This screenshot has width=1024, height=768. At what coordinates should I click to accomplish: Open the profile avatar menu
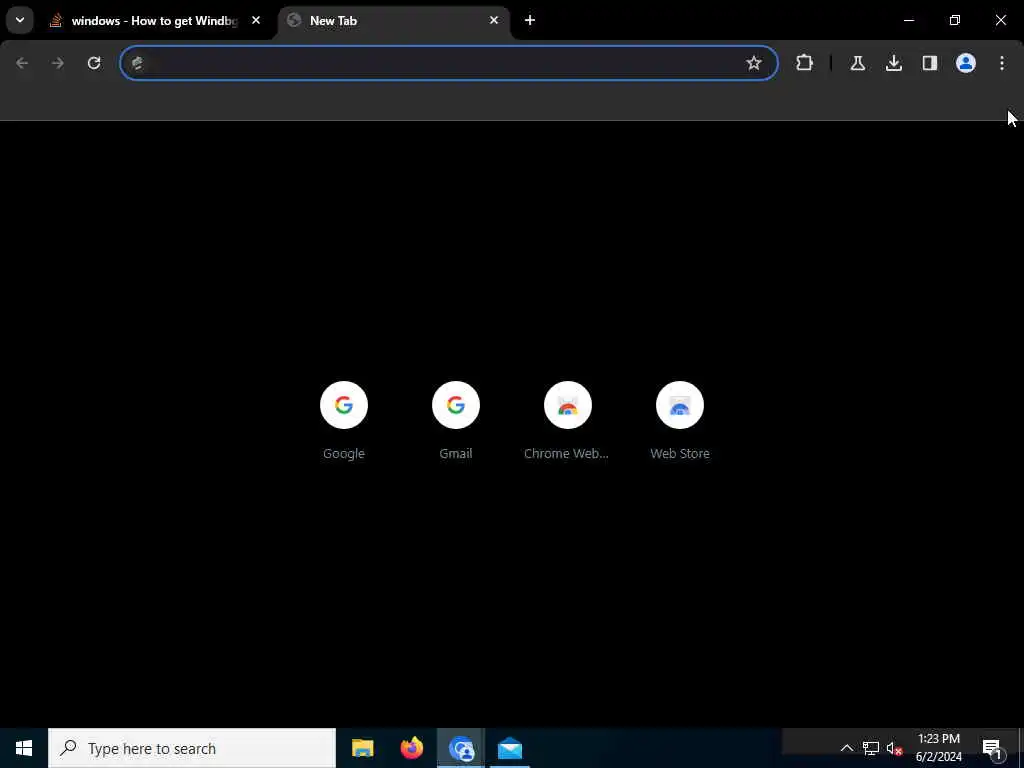click(x=966, y=63)
